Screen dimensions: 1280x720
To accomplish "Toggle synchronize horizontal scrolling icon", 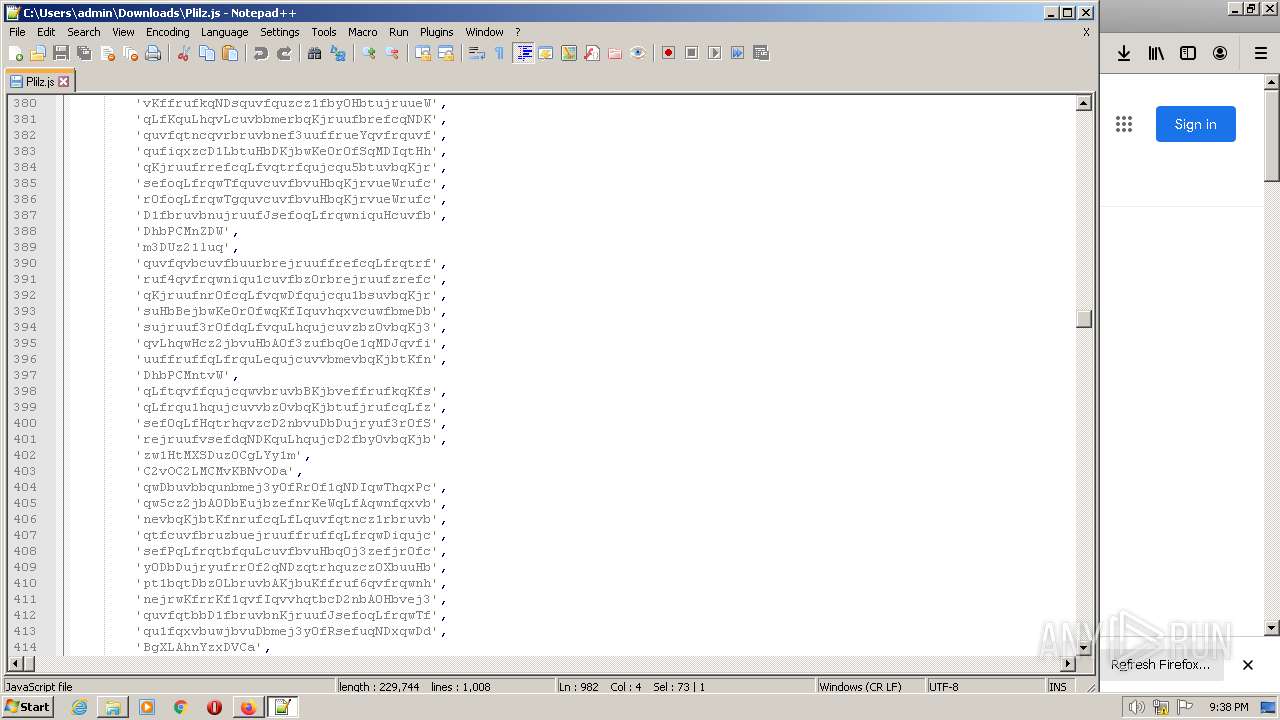I will coord(446,53).
